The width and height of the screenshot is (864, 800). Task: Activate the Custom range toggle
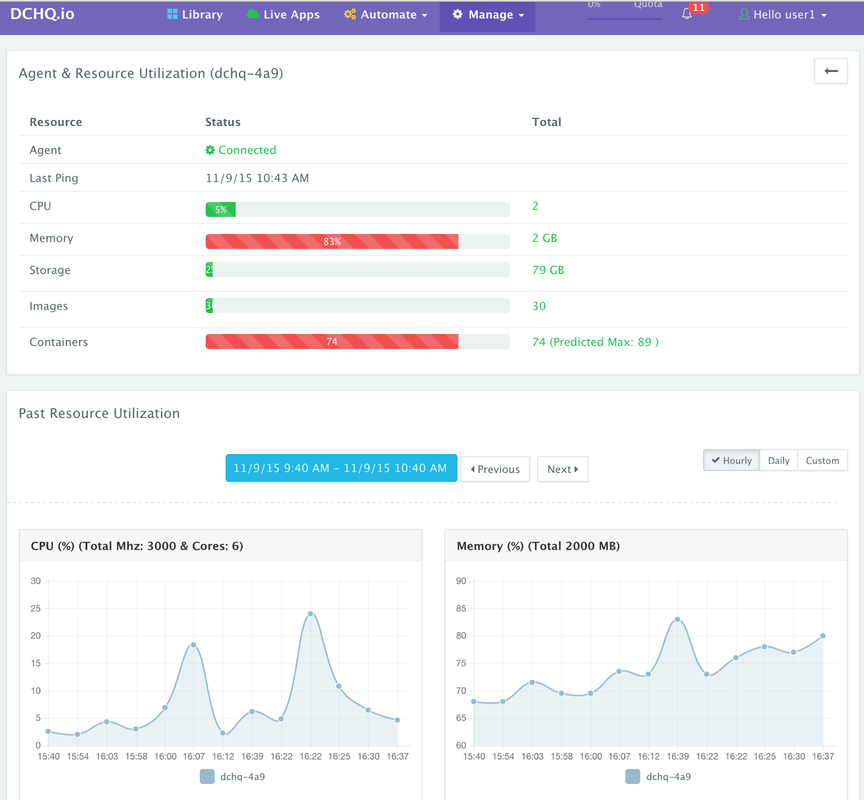822,460
